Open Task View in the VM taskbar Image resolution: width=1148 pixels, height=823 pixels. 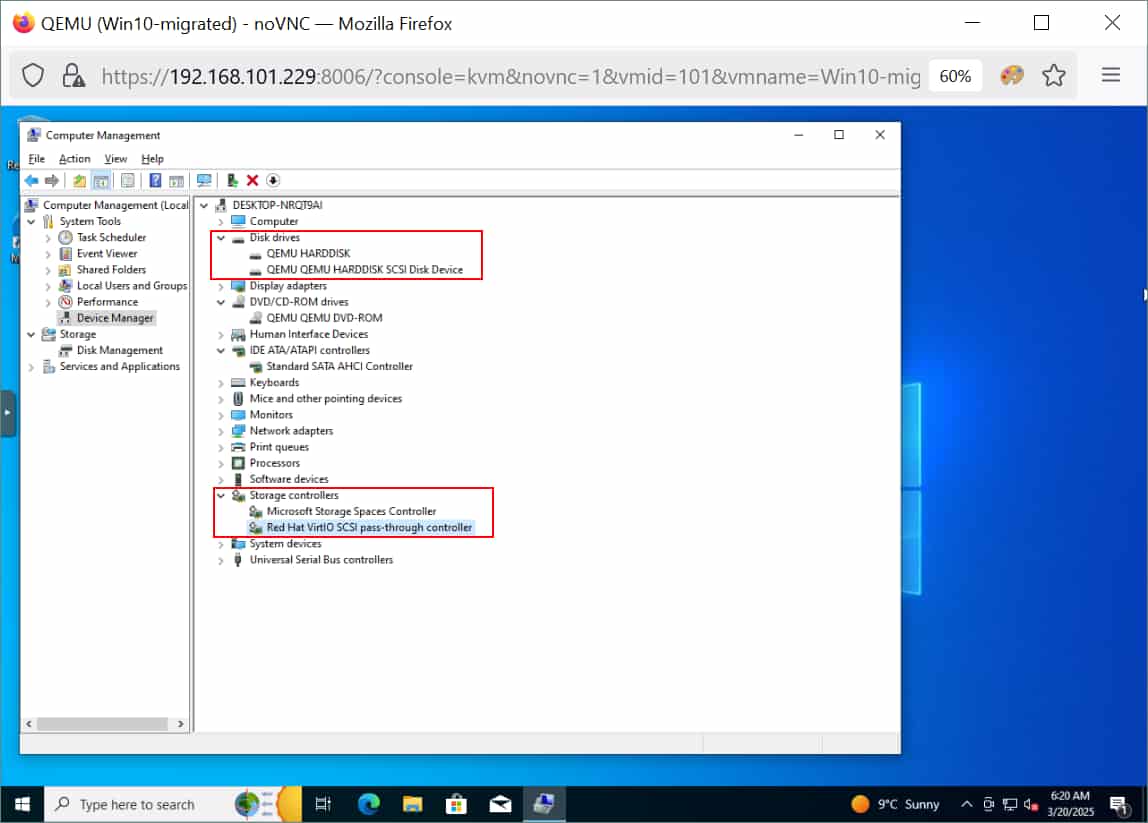tap(323, 805)
